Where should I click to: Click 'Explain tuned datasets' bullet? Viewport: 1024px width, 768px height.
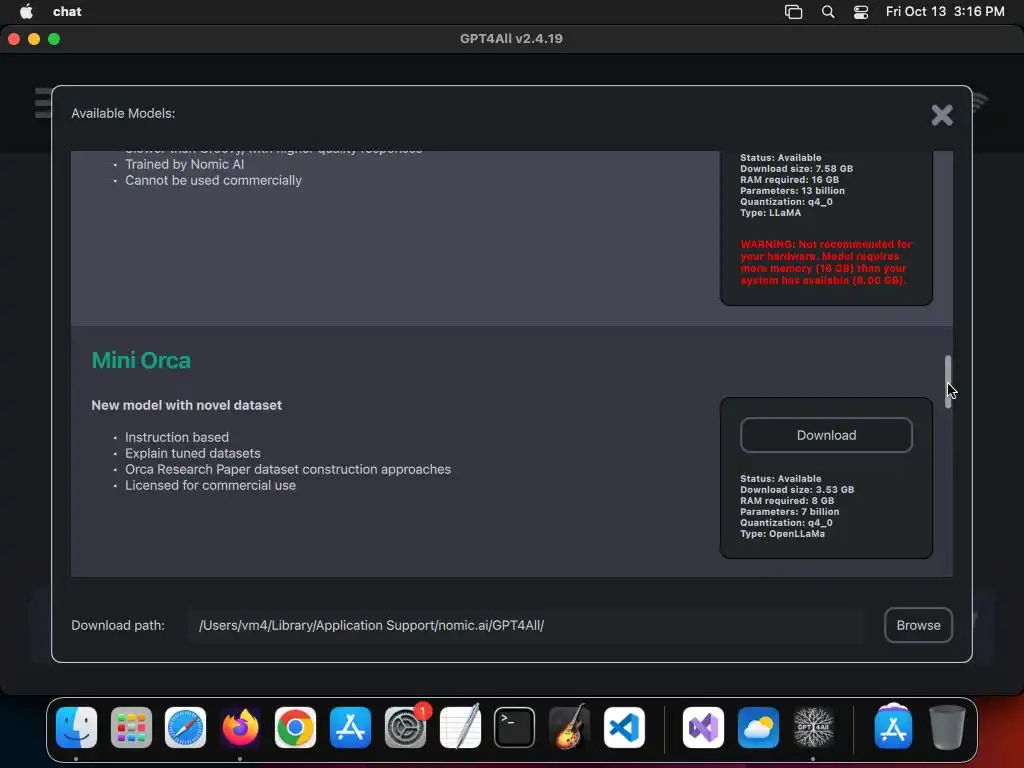(x=193, y=453)
